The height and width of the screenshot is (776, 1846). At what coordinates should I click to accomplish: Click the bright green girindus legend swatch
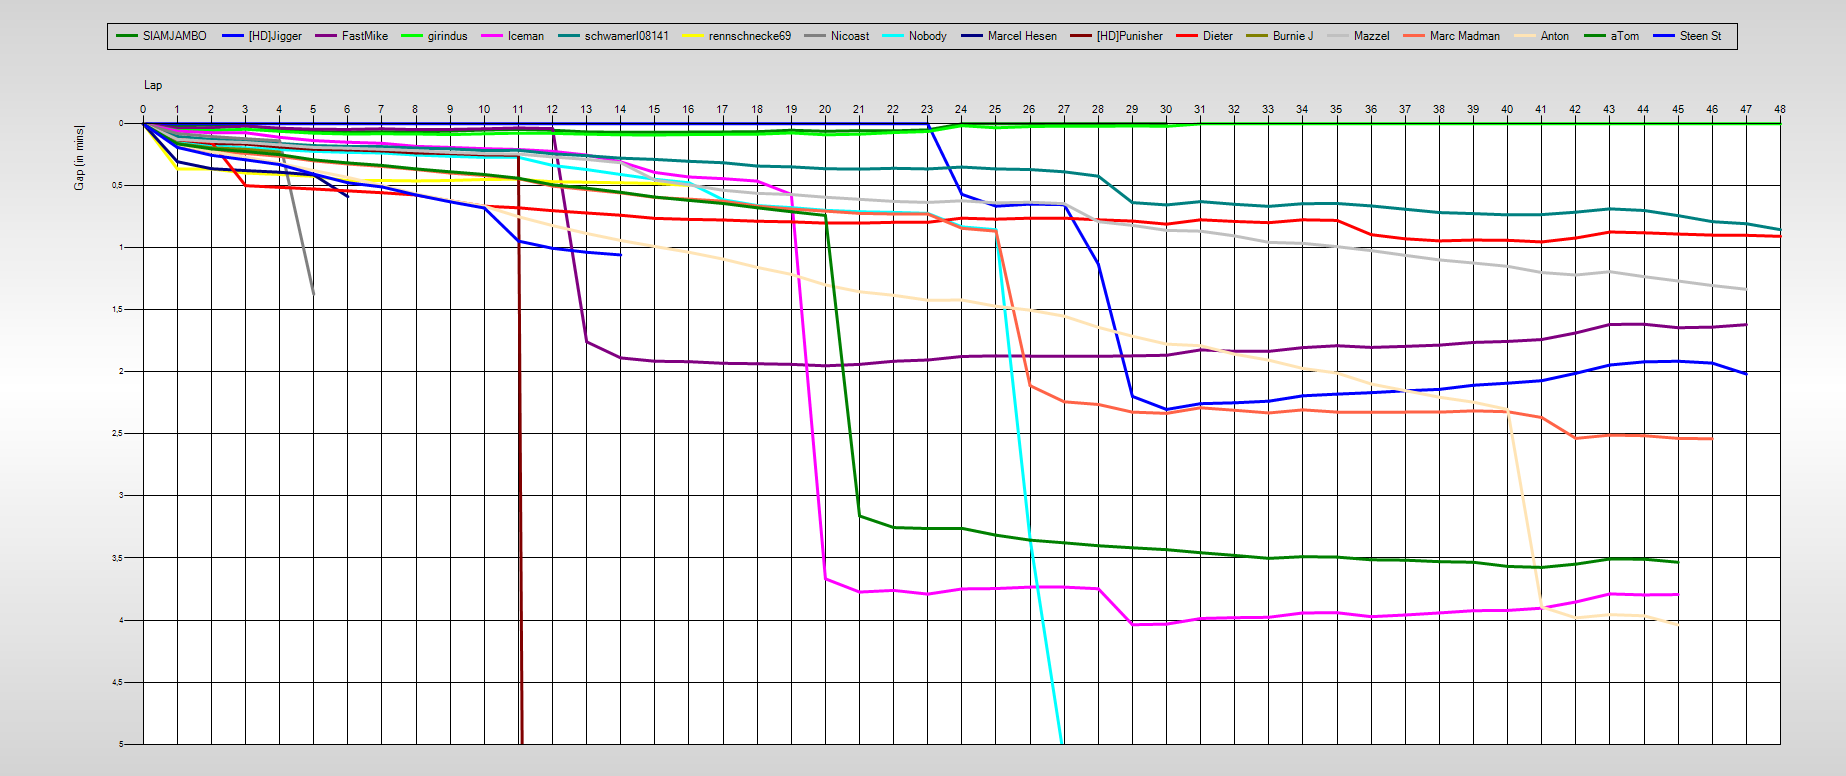[x=412, y=36]
